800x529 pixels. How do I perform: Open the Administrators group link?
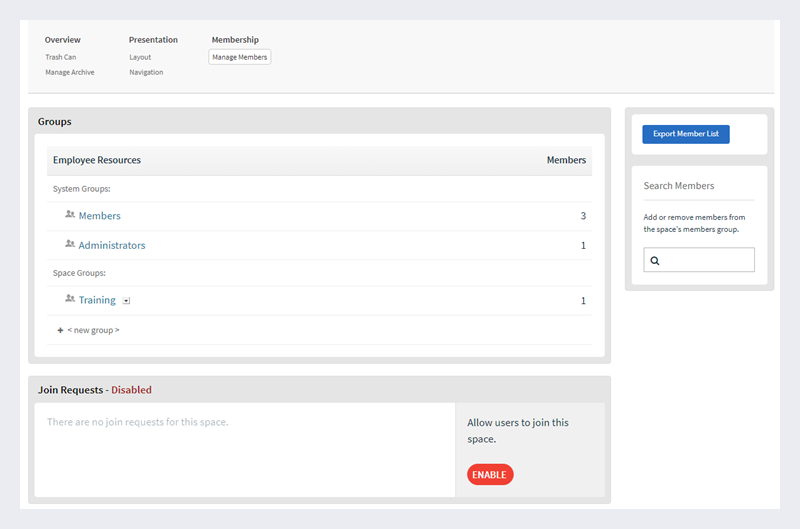(112, 245)
